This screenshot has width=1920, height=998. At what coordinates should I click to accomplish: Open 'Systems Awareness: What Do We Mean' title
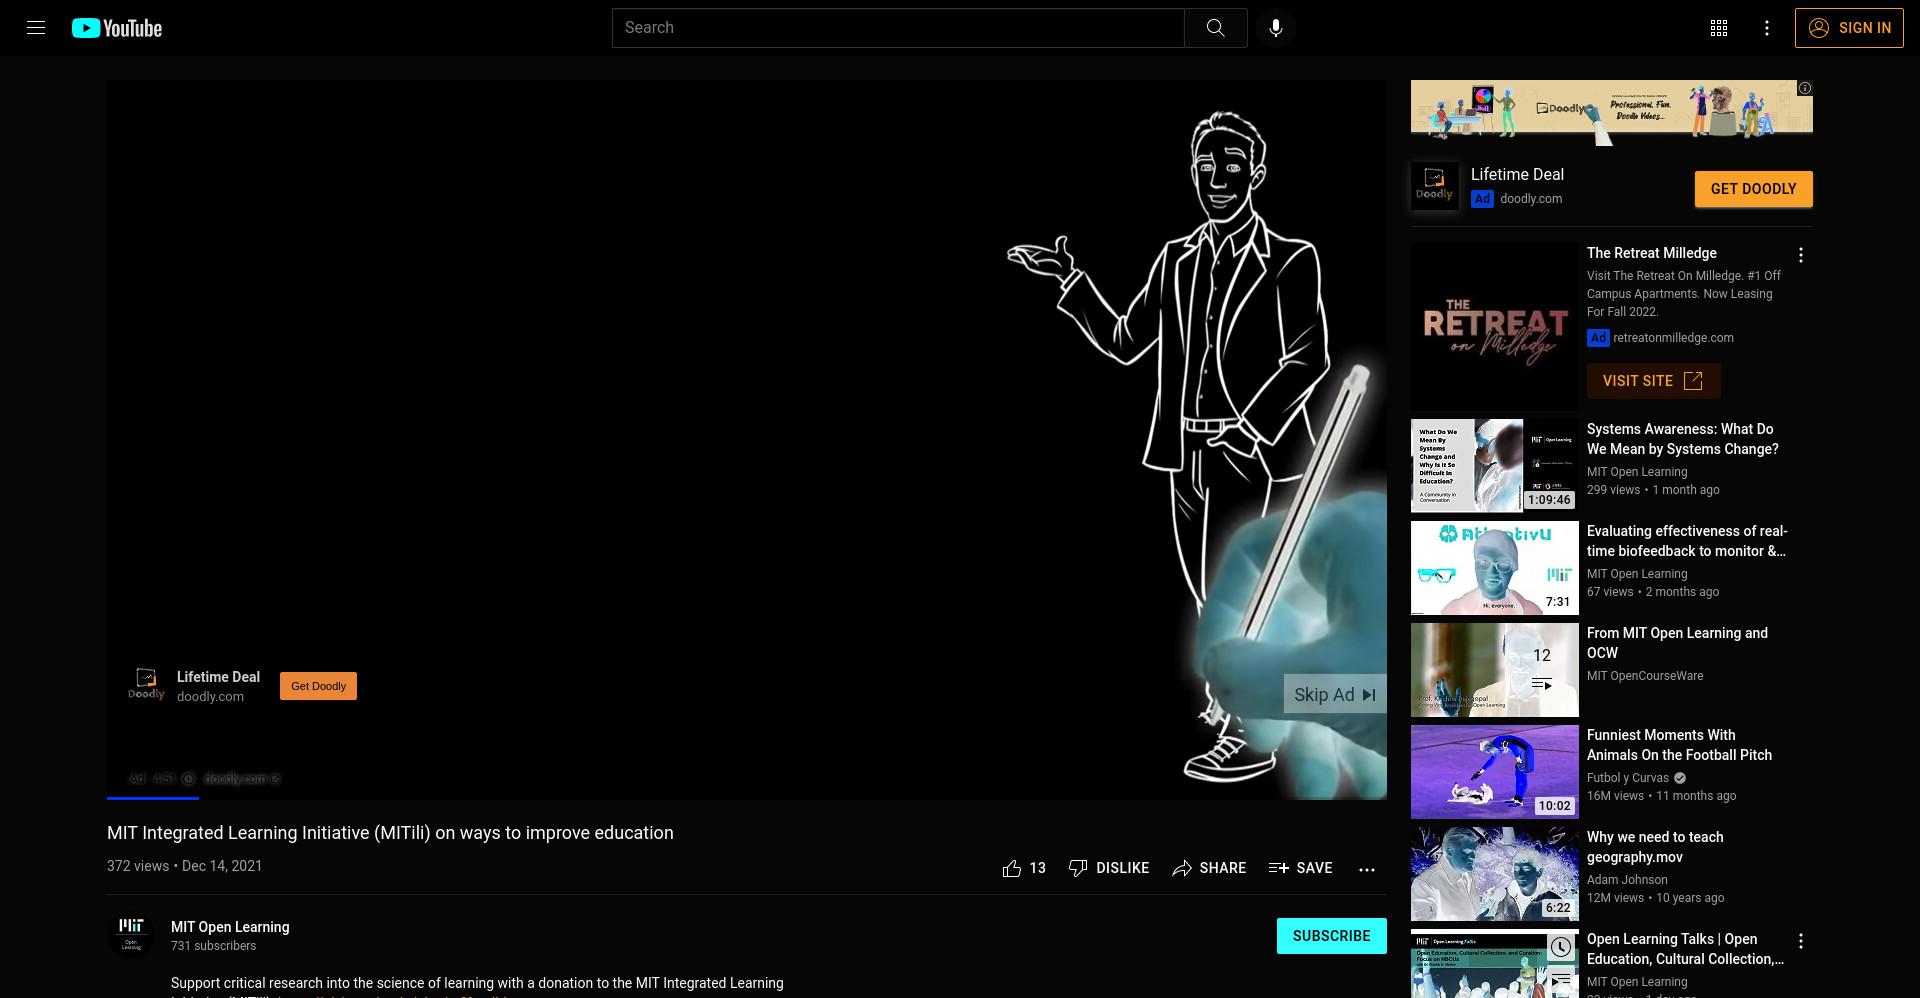(x=1683, y=439)
